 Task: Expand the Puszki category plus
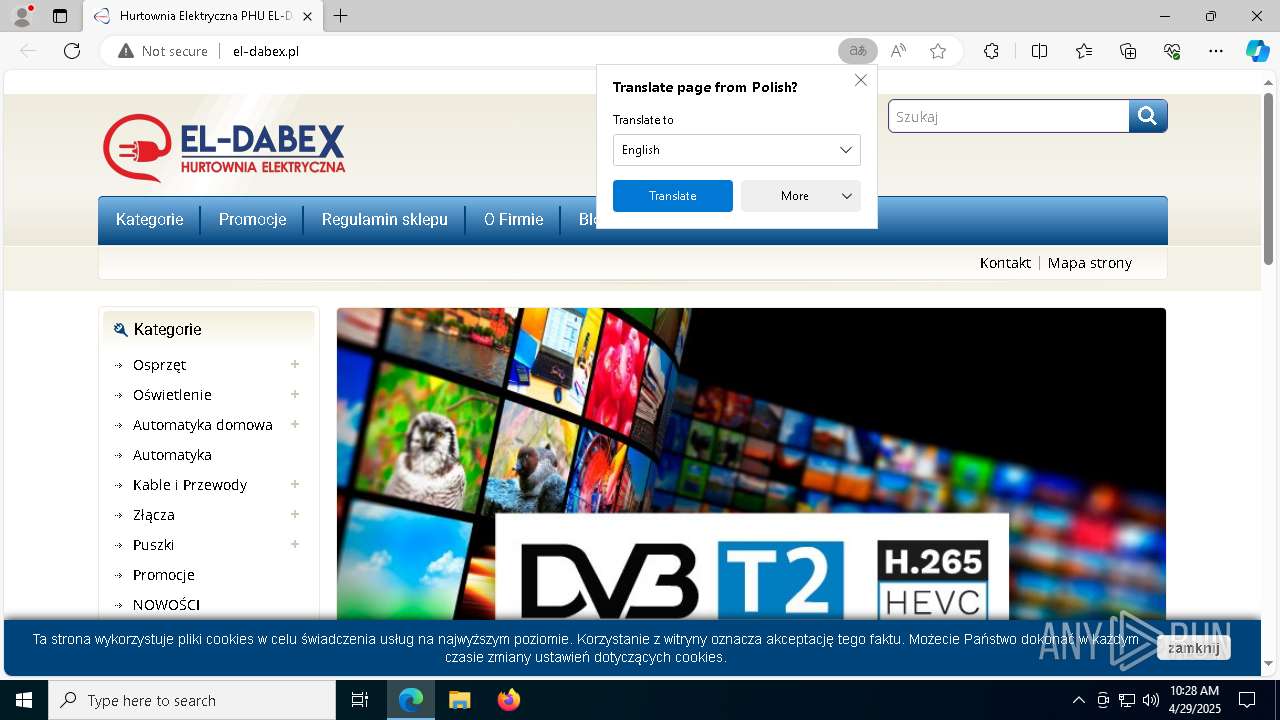[x=295, y=544]
